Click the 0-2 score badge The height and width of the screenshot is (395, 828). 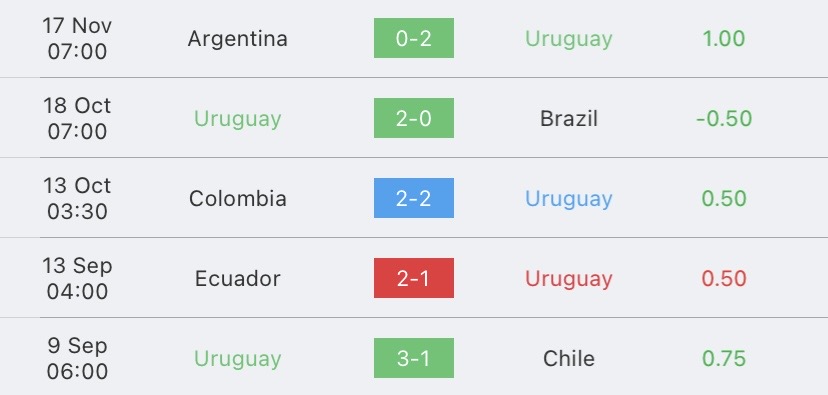[413, 38]
